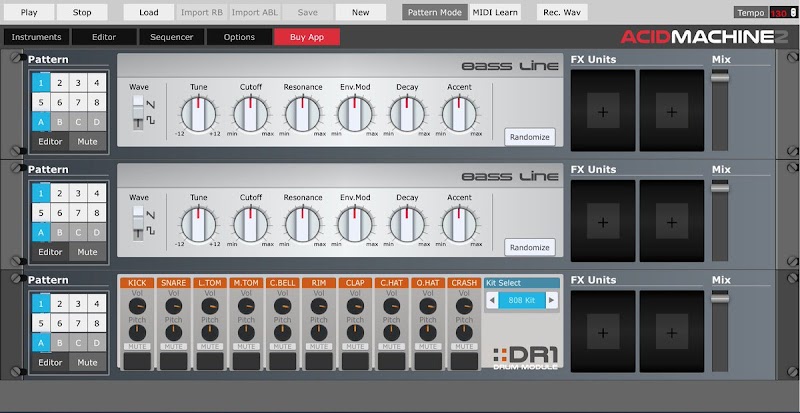Open the Options tab
Screen dimensions: 800x413
pyautogui.click(x=239, y=37)
